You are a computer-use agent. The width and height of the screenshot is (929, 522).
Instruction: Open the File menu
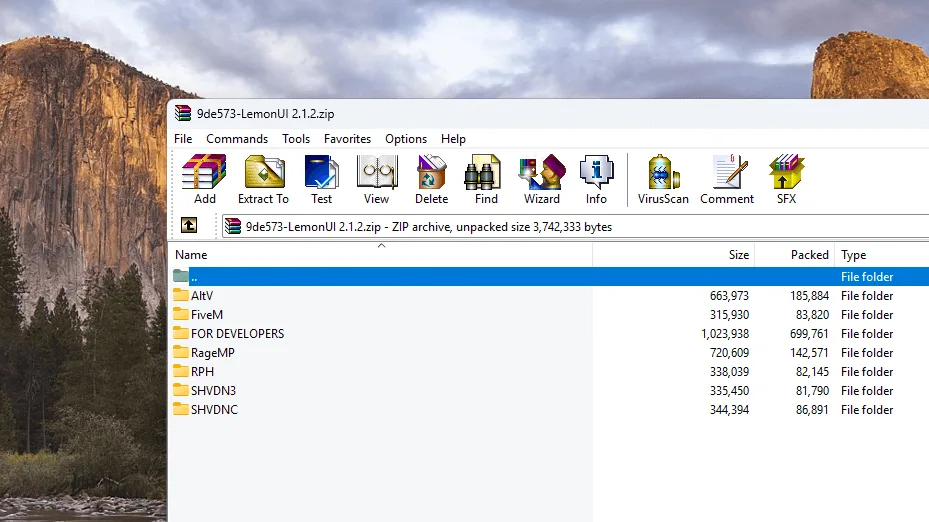click(183, 139)
